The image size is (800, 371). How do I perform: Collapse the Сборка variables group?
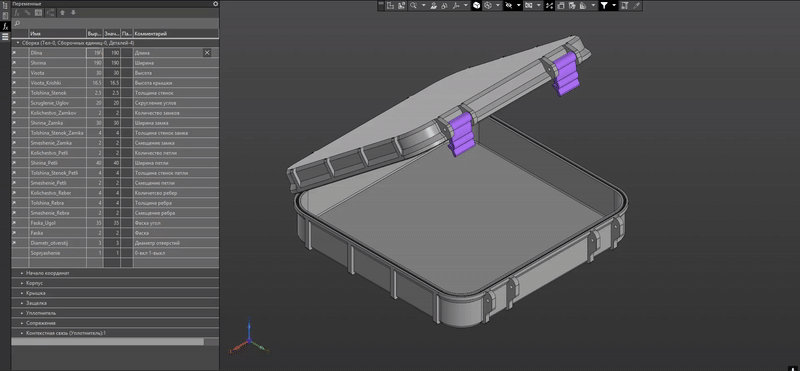point(18,43)
